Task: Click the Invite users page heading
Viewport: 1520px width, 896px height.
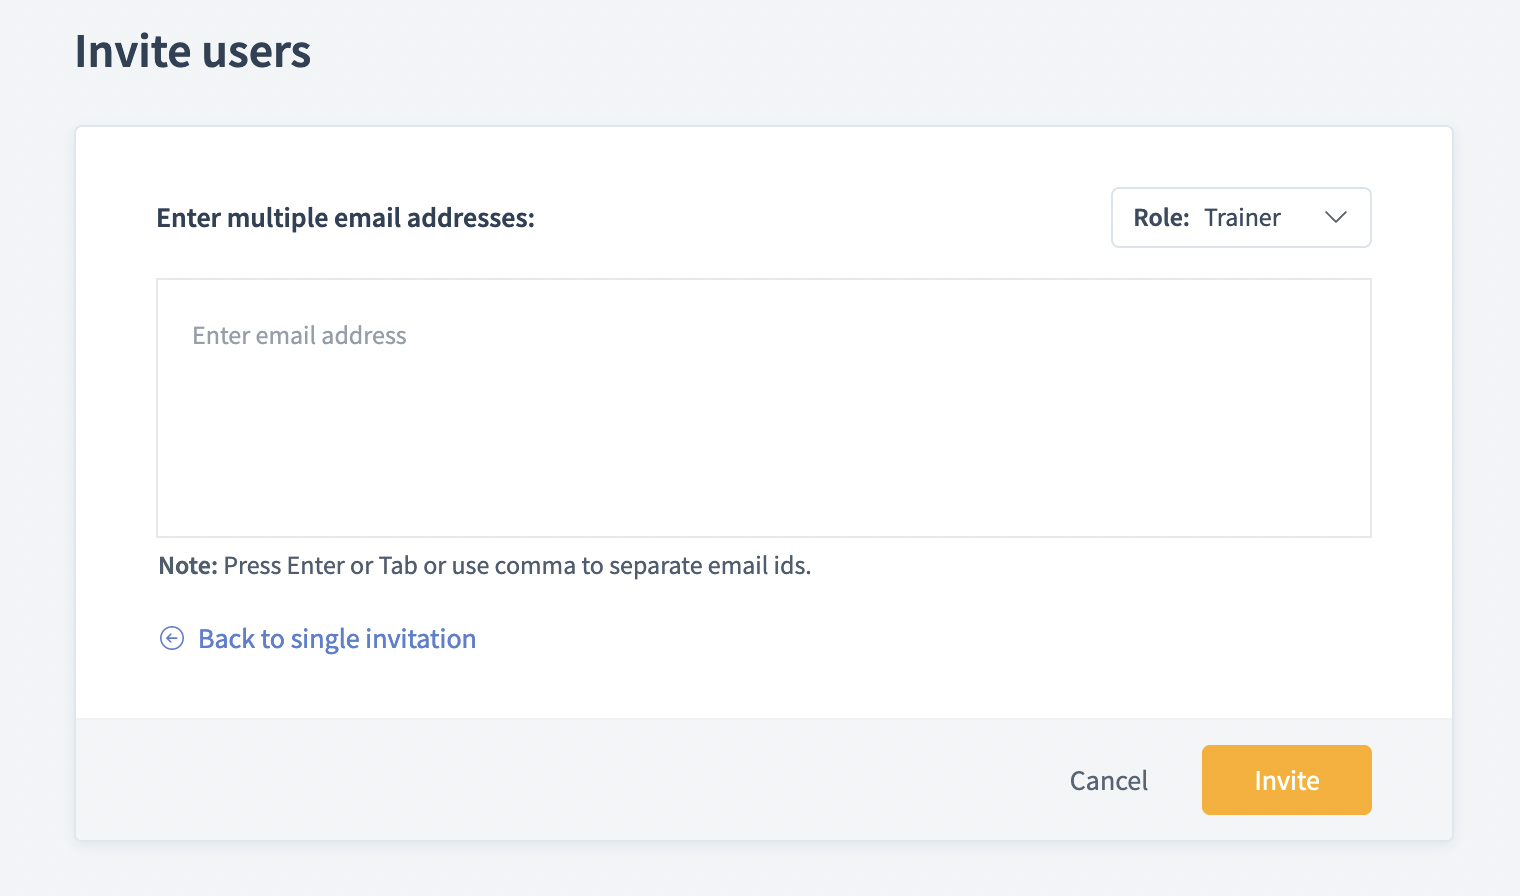Action: tap(192, 51)
